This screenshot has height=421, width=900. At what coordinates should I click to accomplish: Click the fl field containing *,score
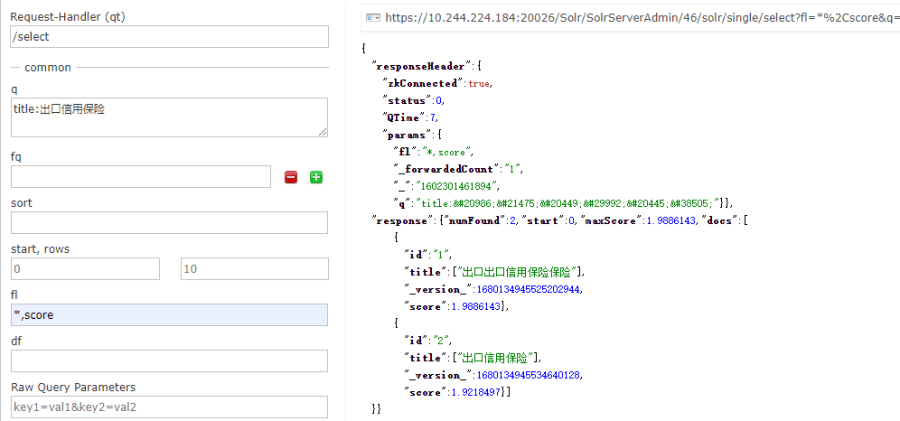(x=169, y=315)
